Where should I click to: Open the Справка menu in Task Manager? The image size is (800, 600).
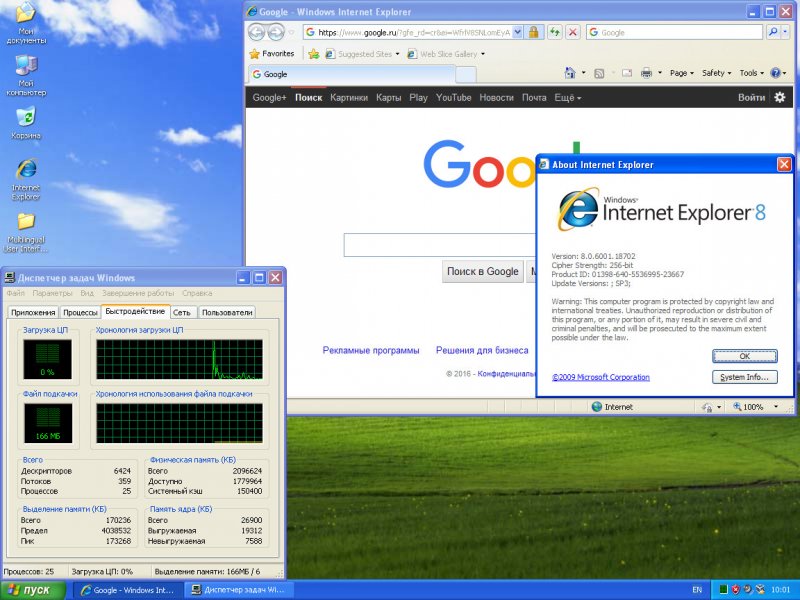point(197,293)
